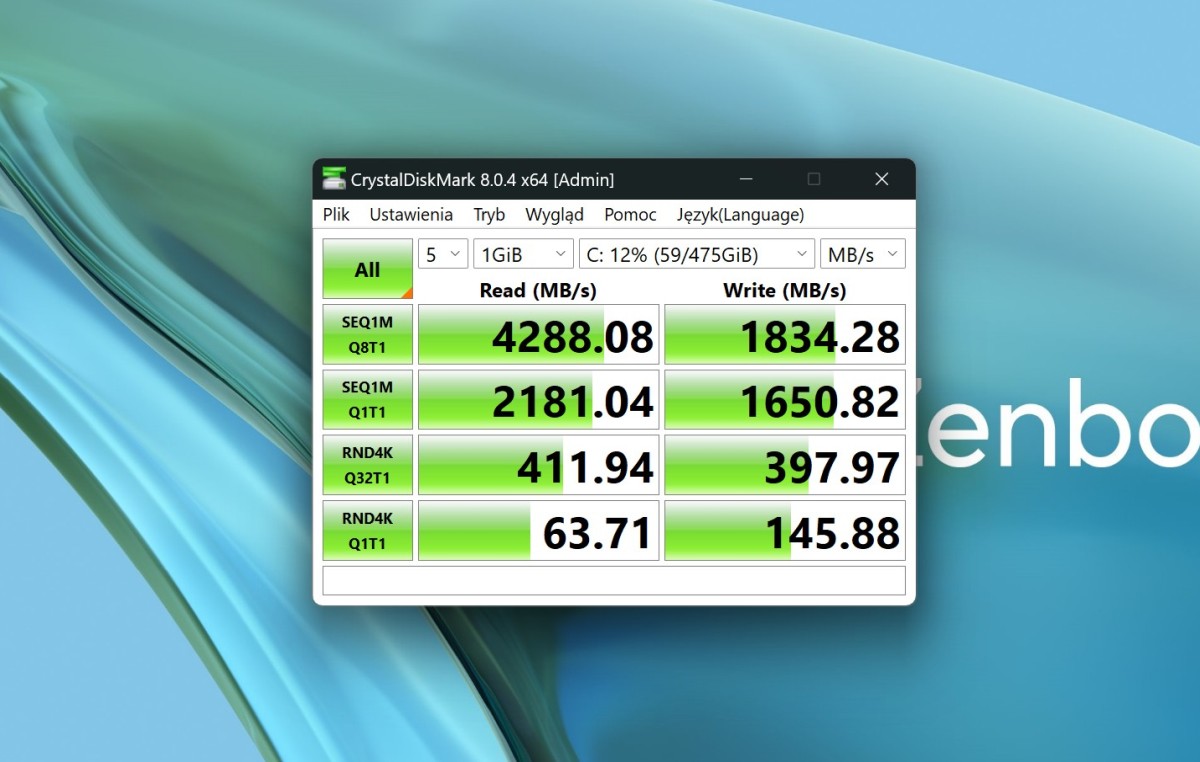Expand the 1GiB test size dropdown
This screenshot has height=762, width=1200.
pyautogui.click(x=523, y=255)
